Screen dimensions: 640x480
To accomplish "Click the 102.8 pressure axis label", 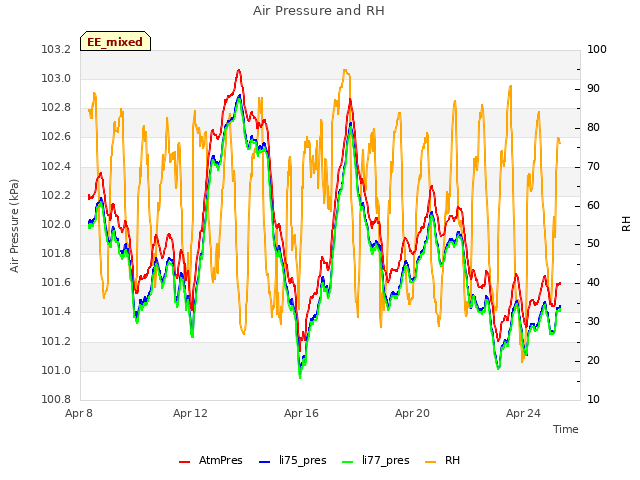I will tap(56, 108).
